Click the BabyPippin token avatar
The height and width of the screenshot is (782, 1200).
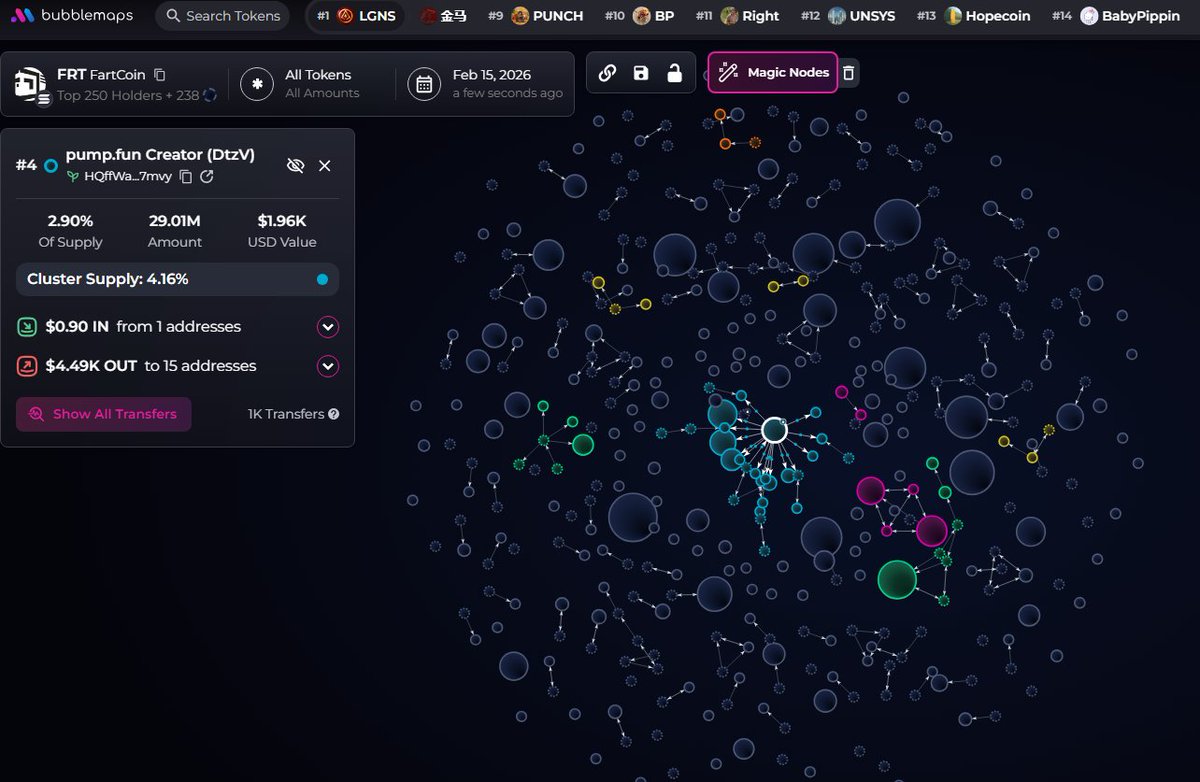(x=1088, y=16)
